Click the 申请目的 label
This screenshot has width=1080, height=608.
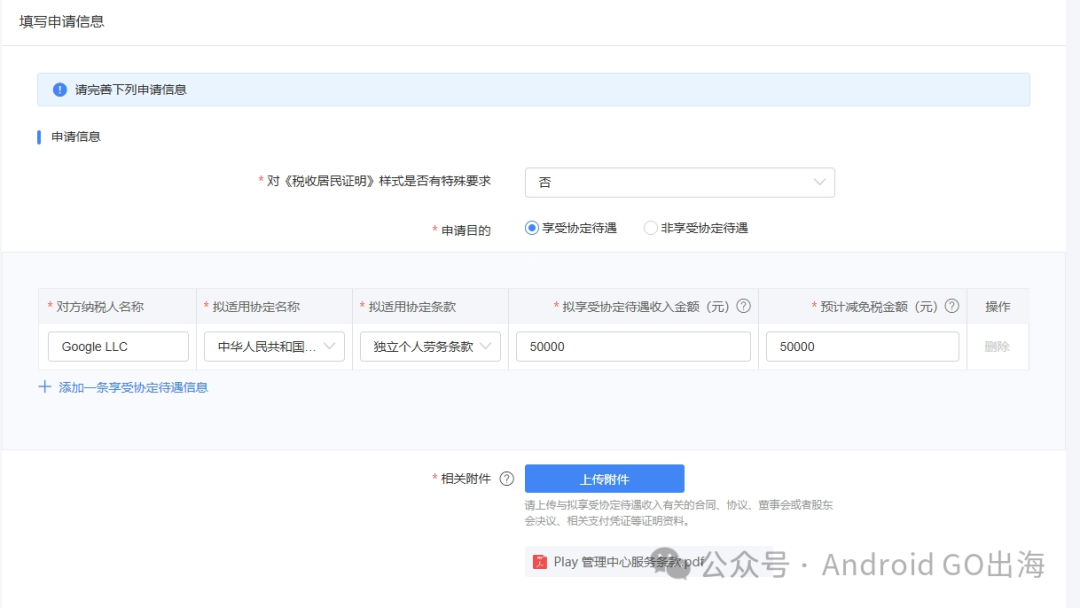(466, 230)
